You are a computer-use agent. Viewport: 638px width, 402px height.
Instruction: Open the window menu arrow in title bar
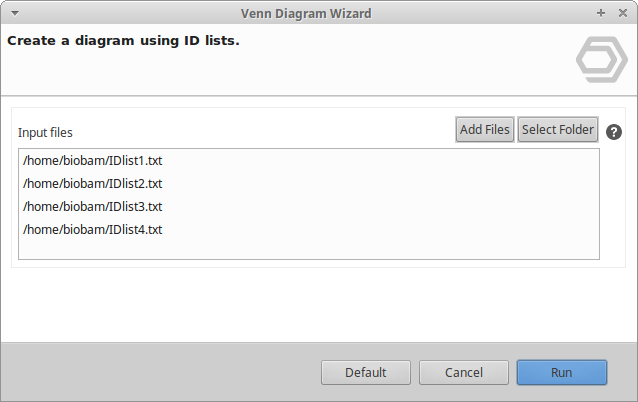(13, 12)
